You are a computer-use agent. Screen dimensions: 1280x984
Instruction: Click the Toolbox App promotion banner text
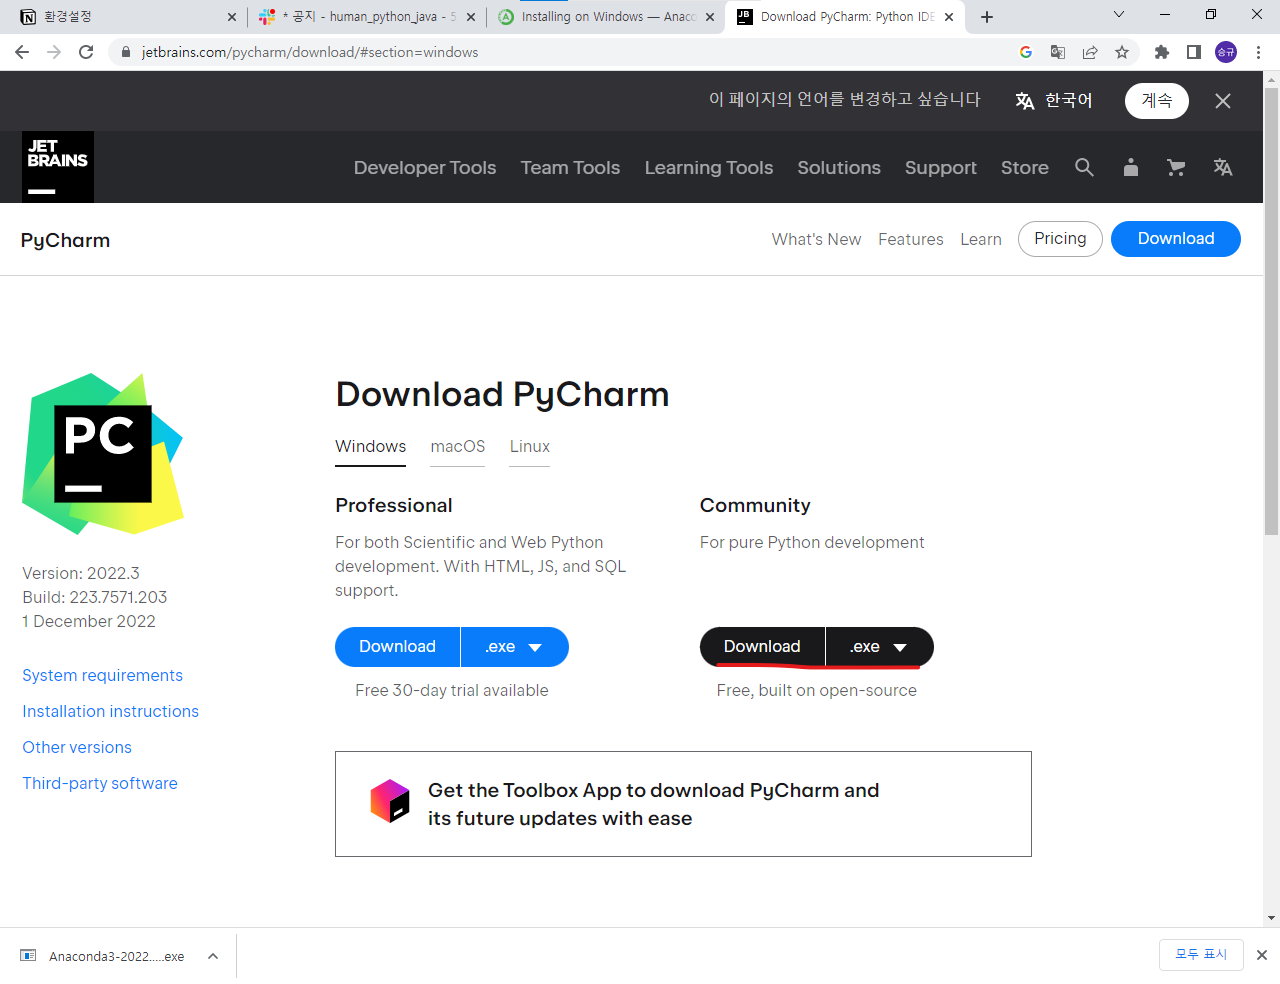pos(654,804)
